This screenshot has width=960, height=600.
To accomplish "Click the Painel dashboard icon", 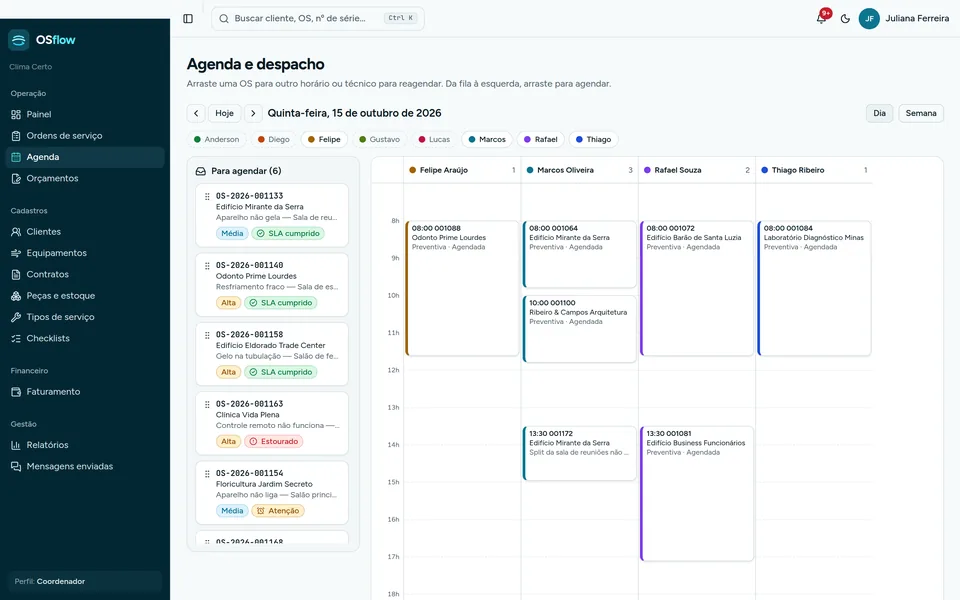I will (x=16, y=114).
